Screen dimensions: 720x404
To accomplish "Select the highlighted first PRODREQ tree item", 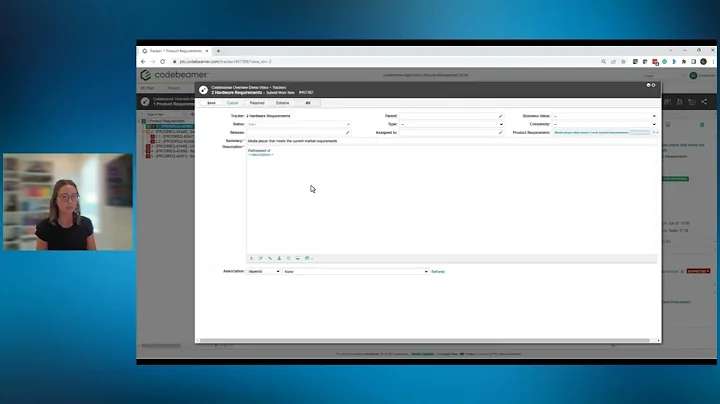I will point(170,126).
